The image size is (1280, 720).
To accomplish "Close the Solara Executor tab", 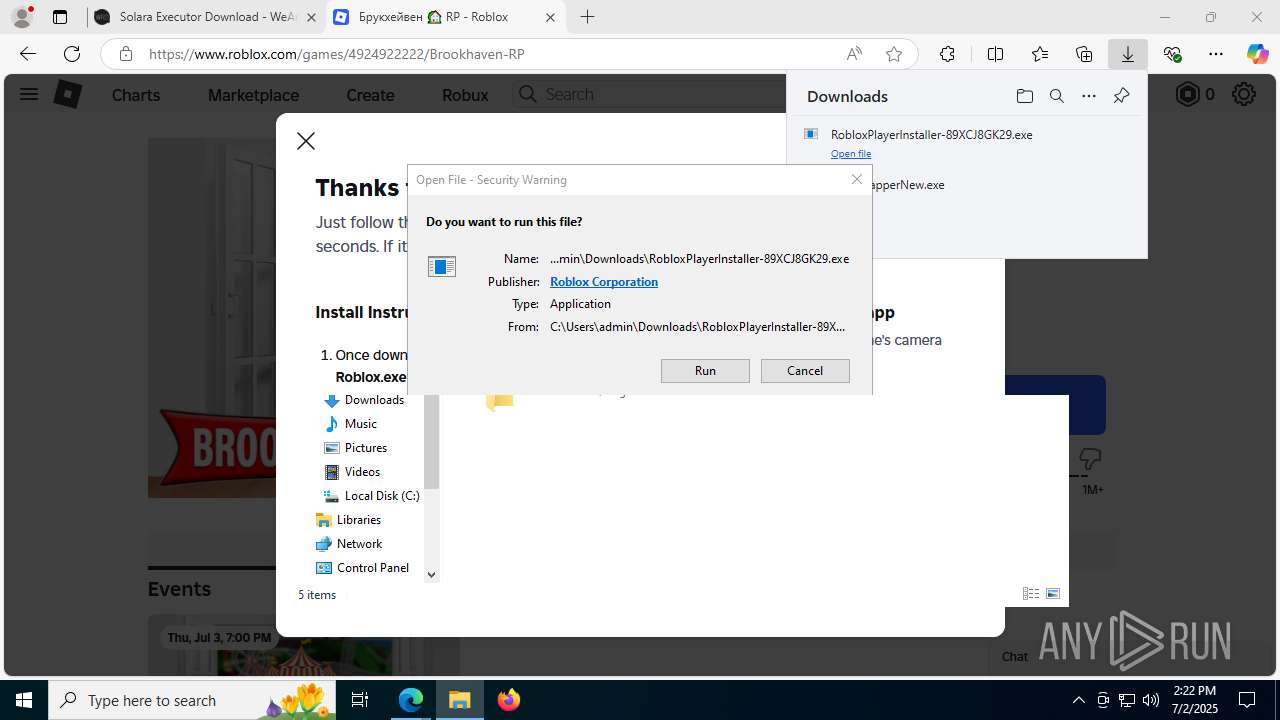I will point(311,17).
